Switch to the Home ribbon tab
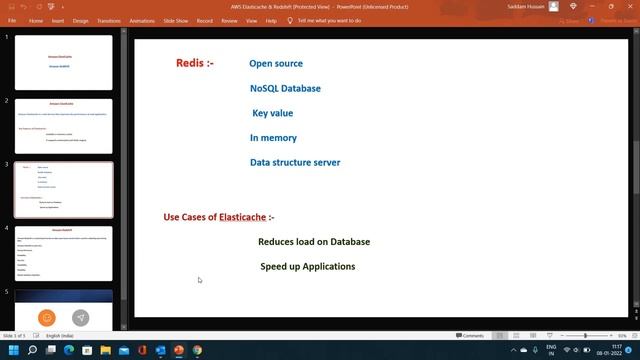 36,20
